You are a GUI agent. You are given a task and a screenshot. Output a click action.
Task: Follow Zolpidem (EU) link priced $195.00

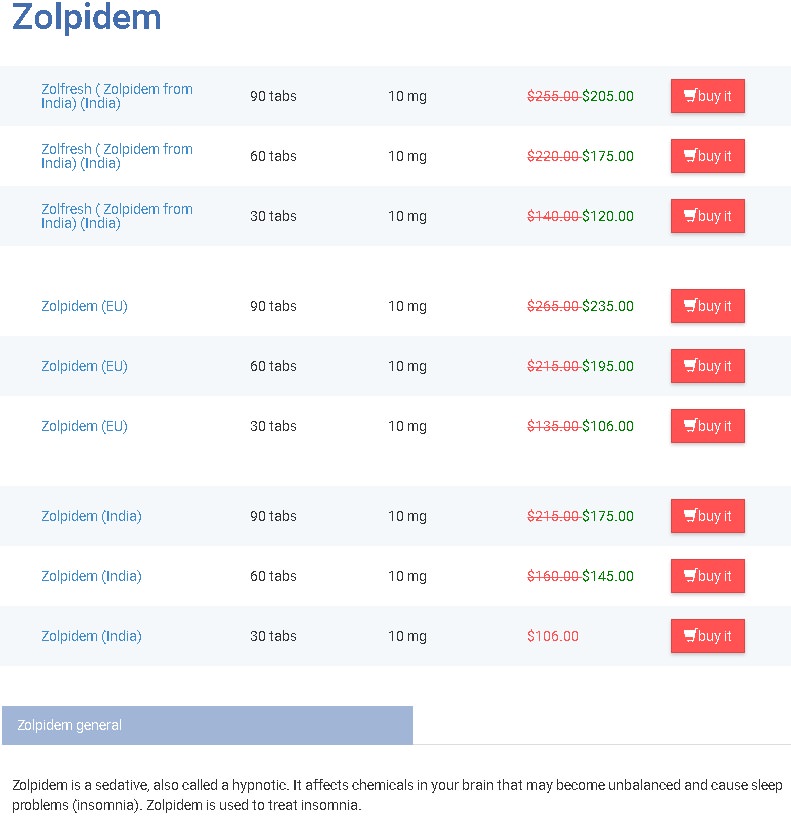[x=84, y=366]
